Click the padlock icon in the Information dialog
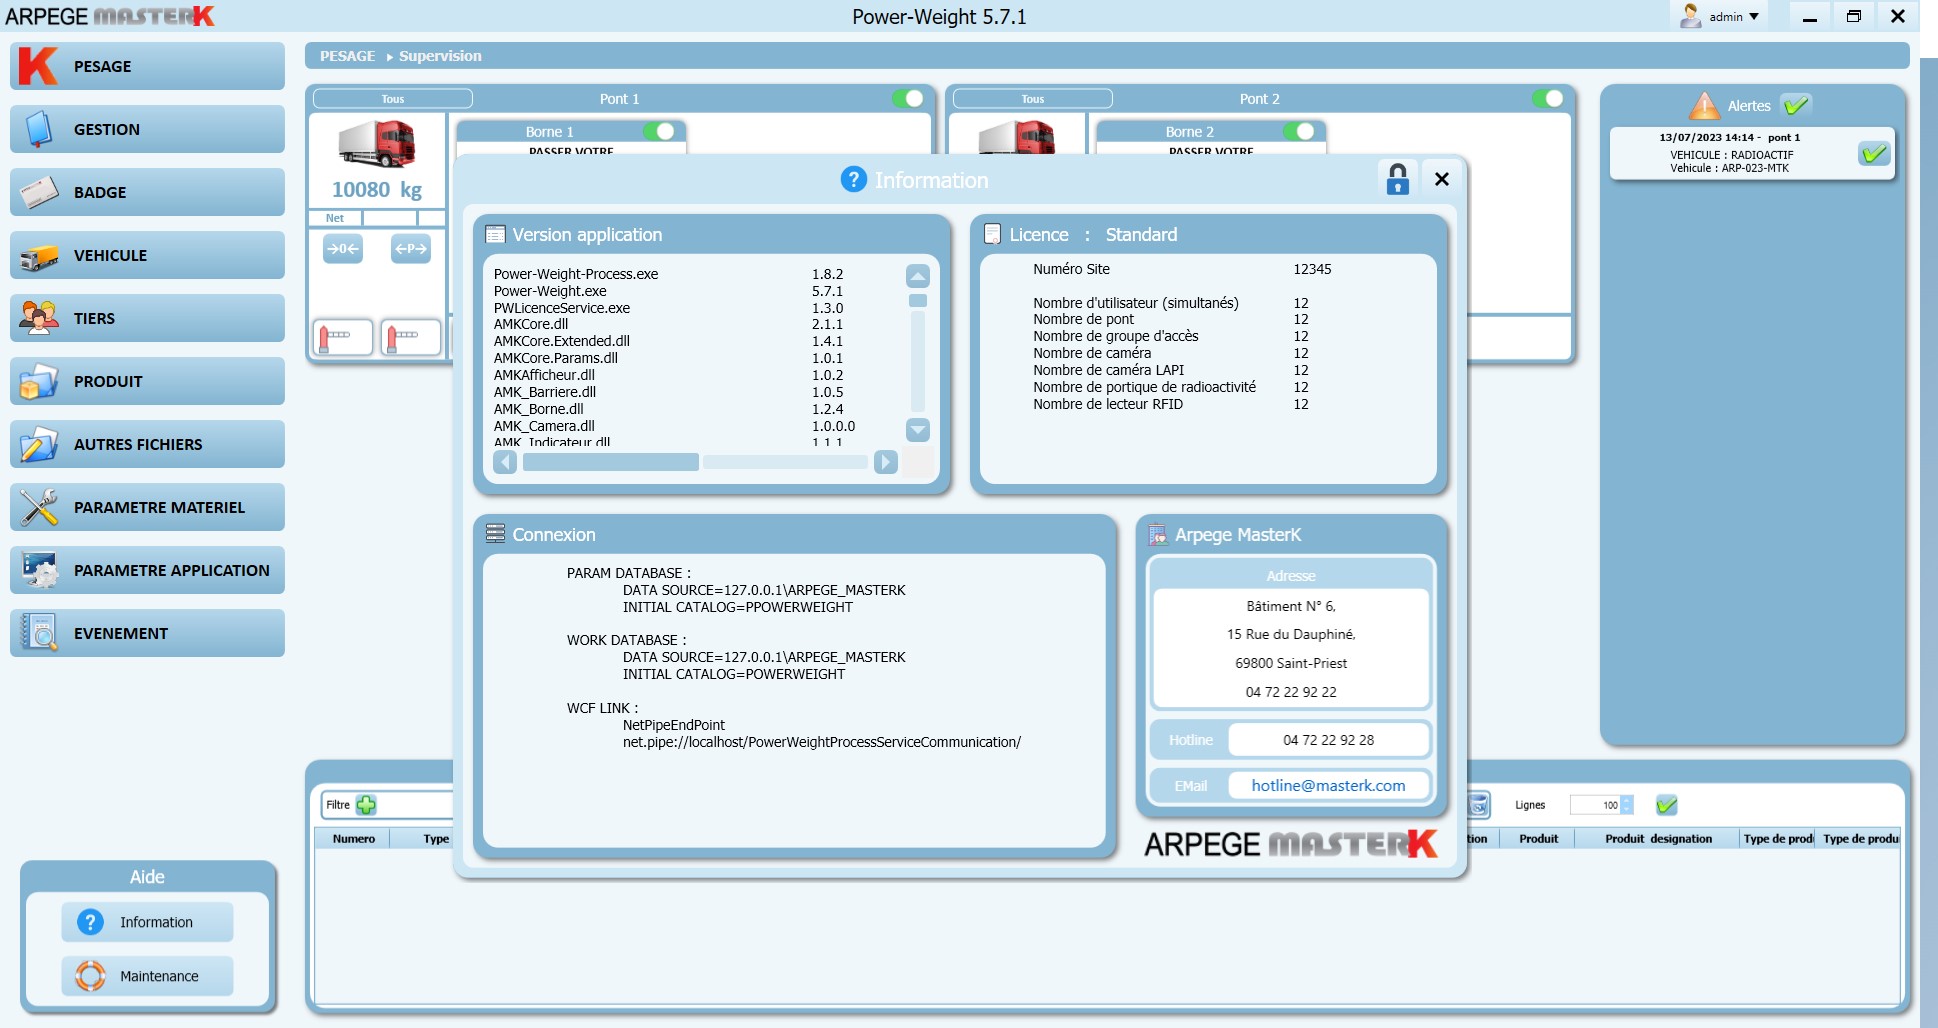 click(1397, 179)
